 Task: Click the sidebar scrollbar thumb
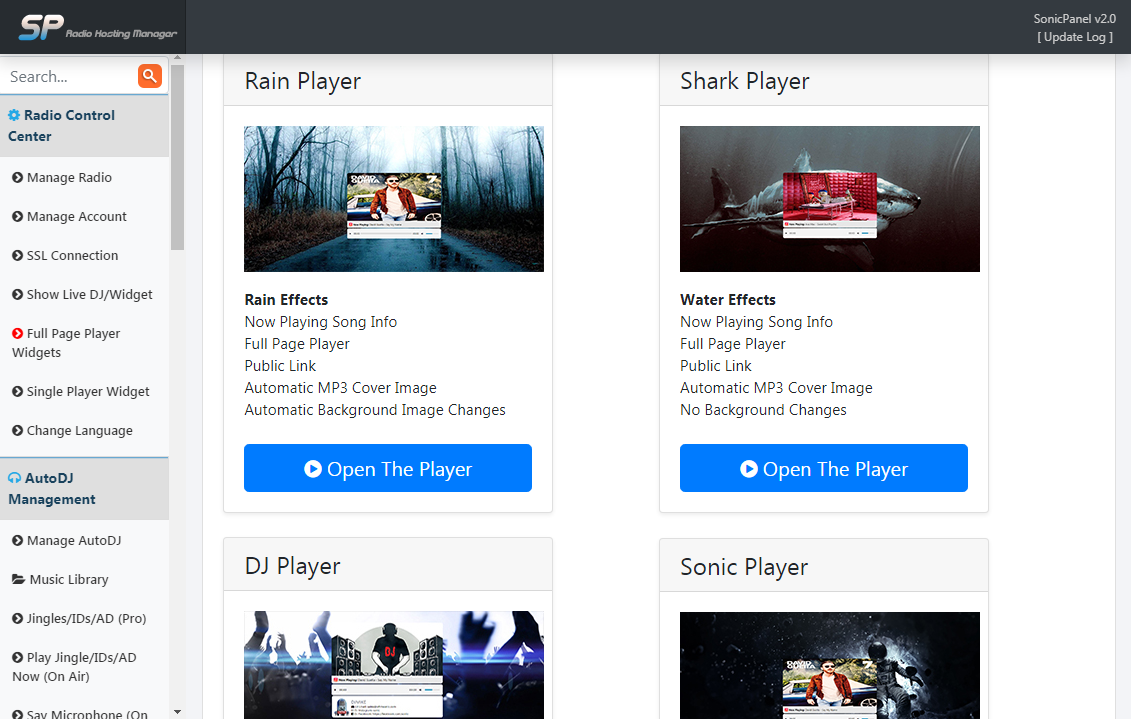(x=177, y=157)
